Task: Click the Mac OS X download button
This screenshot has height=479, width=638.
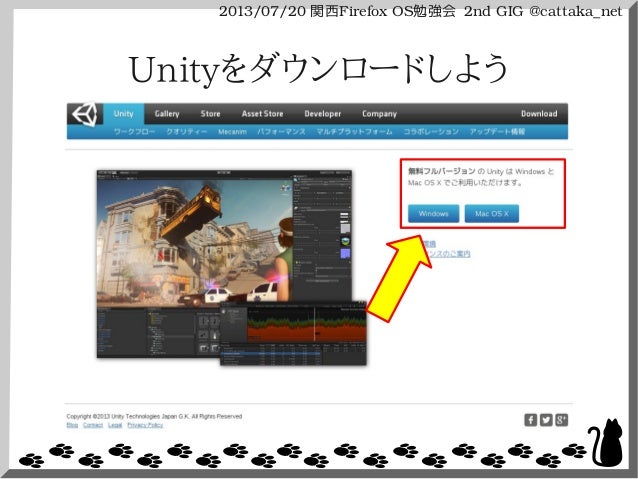Action: click(x=492, y=214)
